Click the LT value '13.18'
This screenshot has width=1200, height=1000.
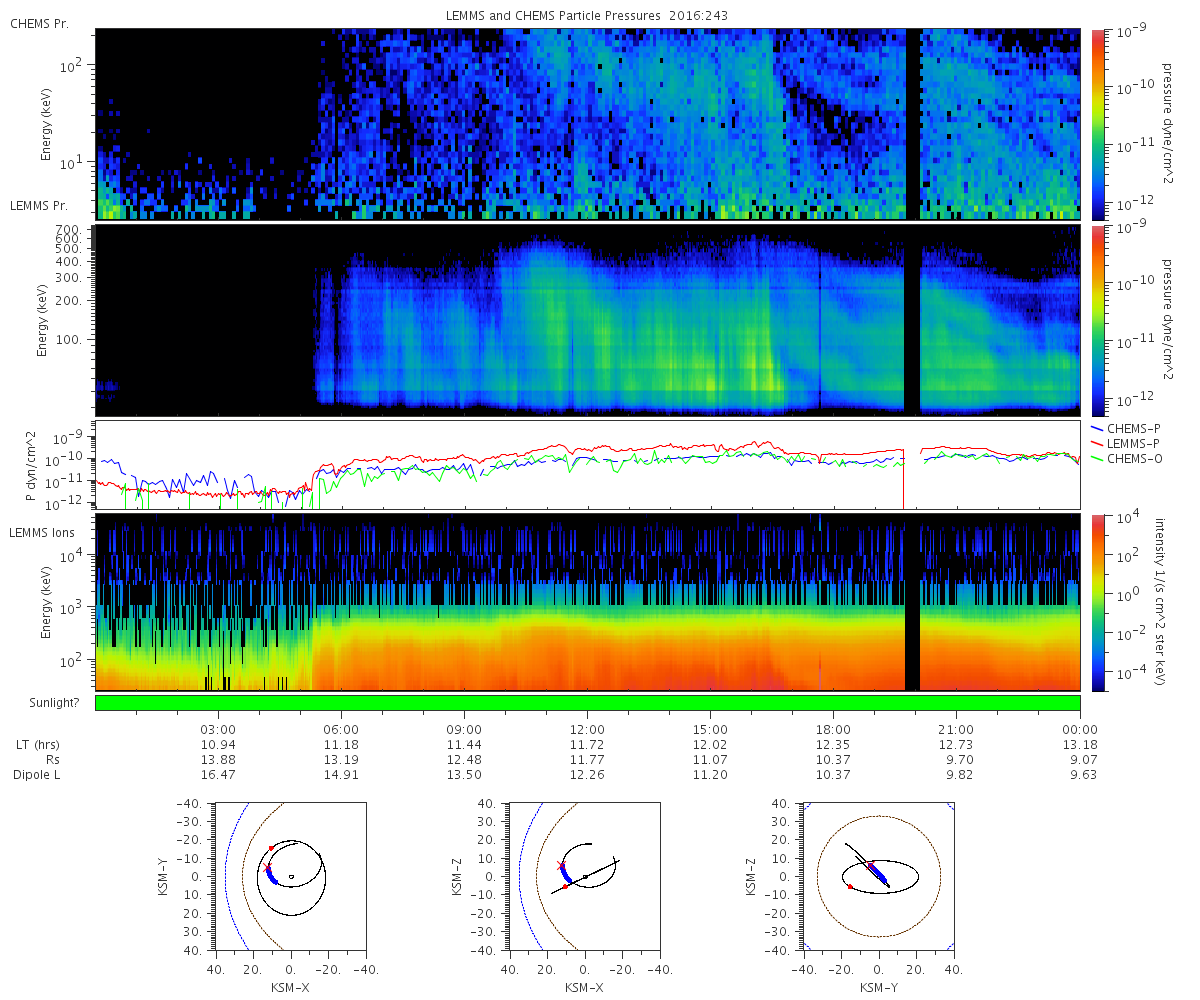click(x=1080, y=745)
